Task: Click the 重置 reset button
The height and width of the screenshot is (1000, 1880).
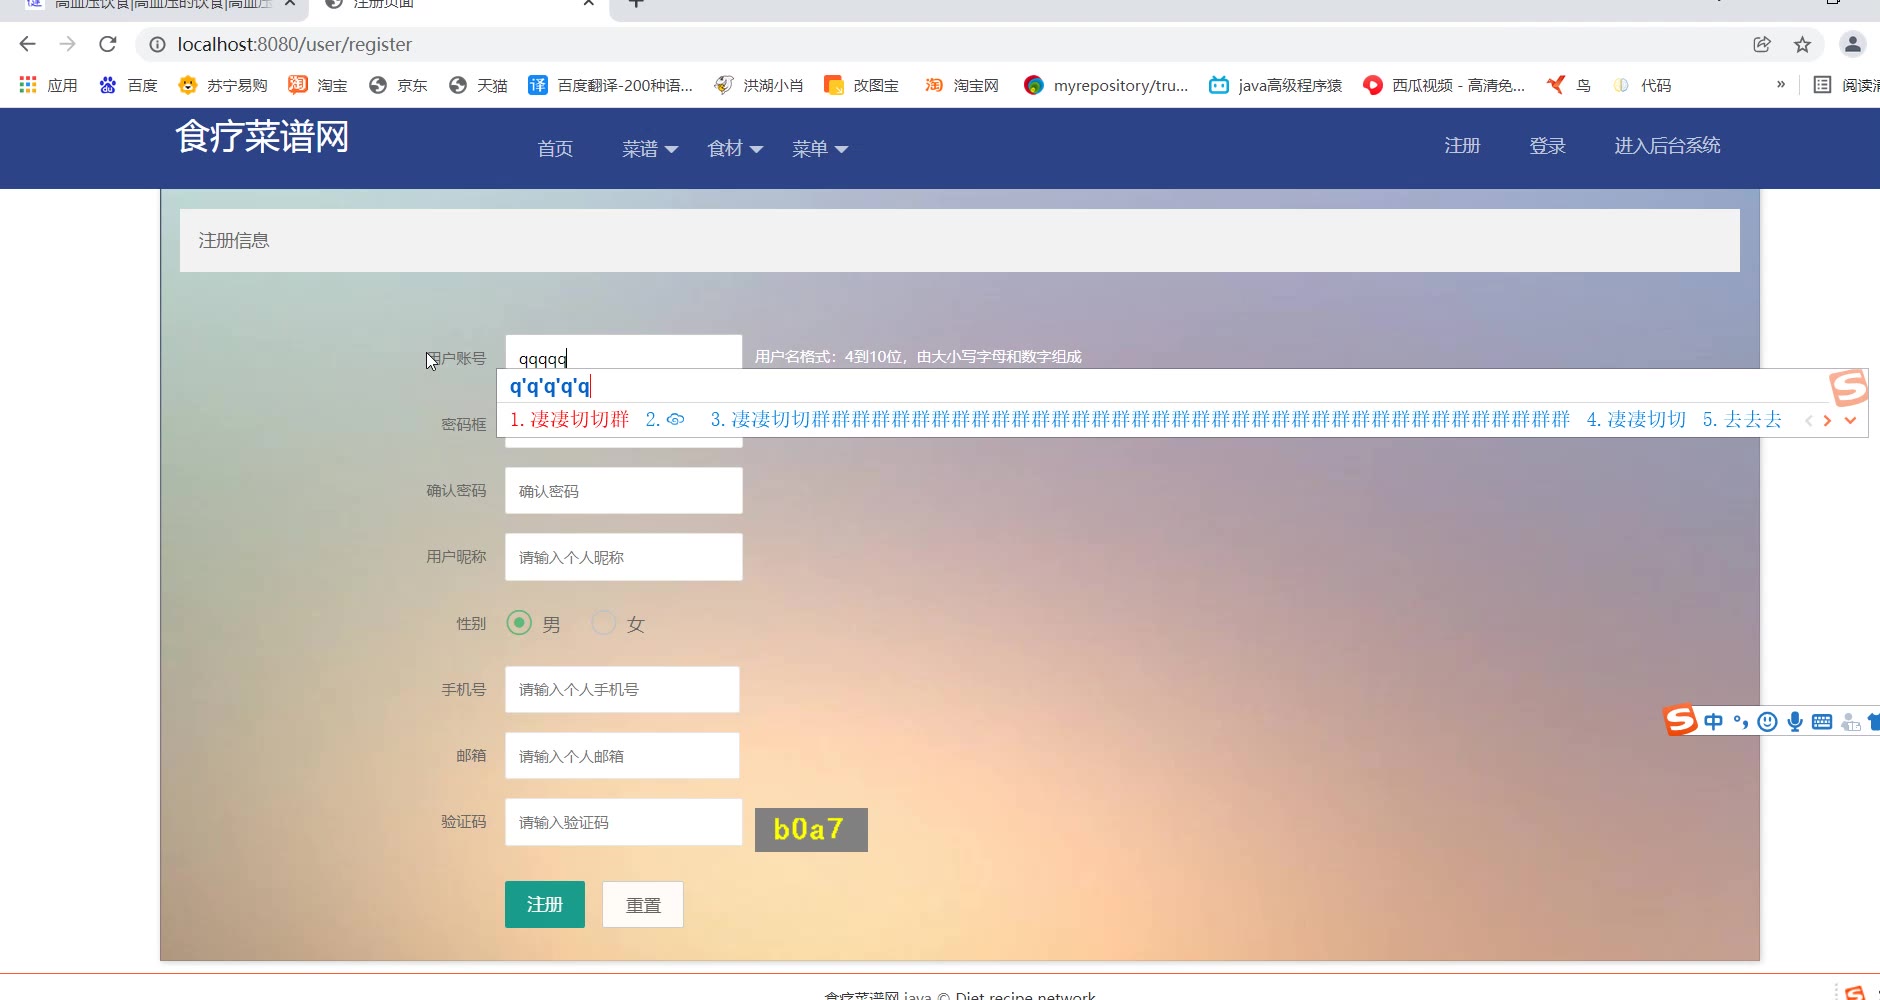Action: tap(643, 904)
